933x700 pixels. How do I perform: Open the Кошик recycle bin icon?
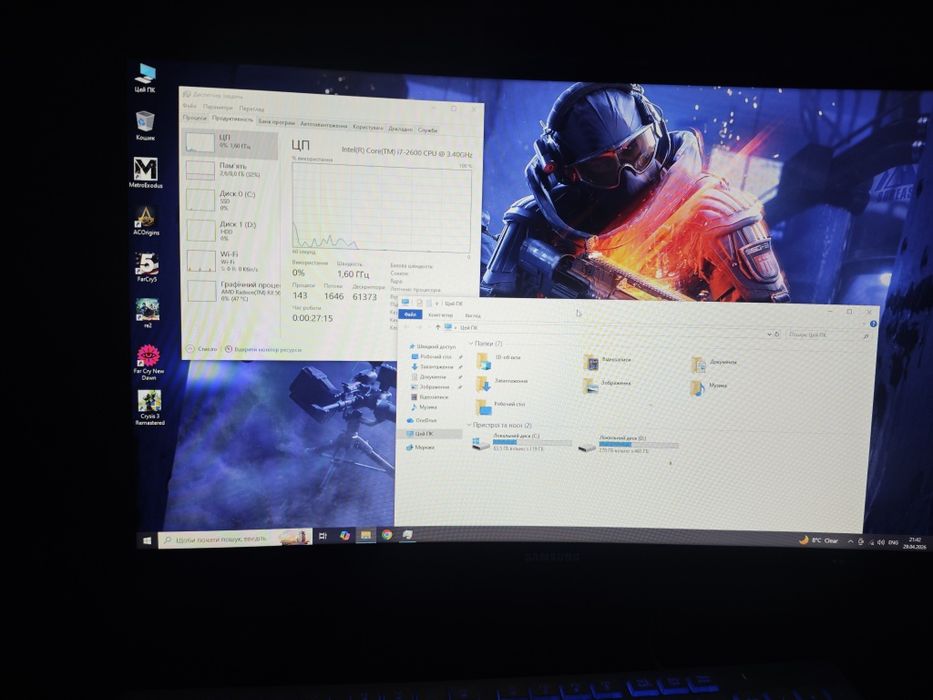click(x=145, y=126)
